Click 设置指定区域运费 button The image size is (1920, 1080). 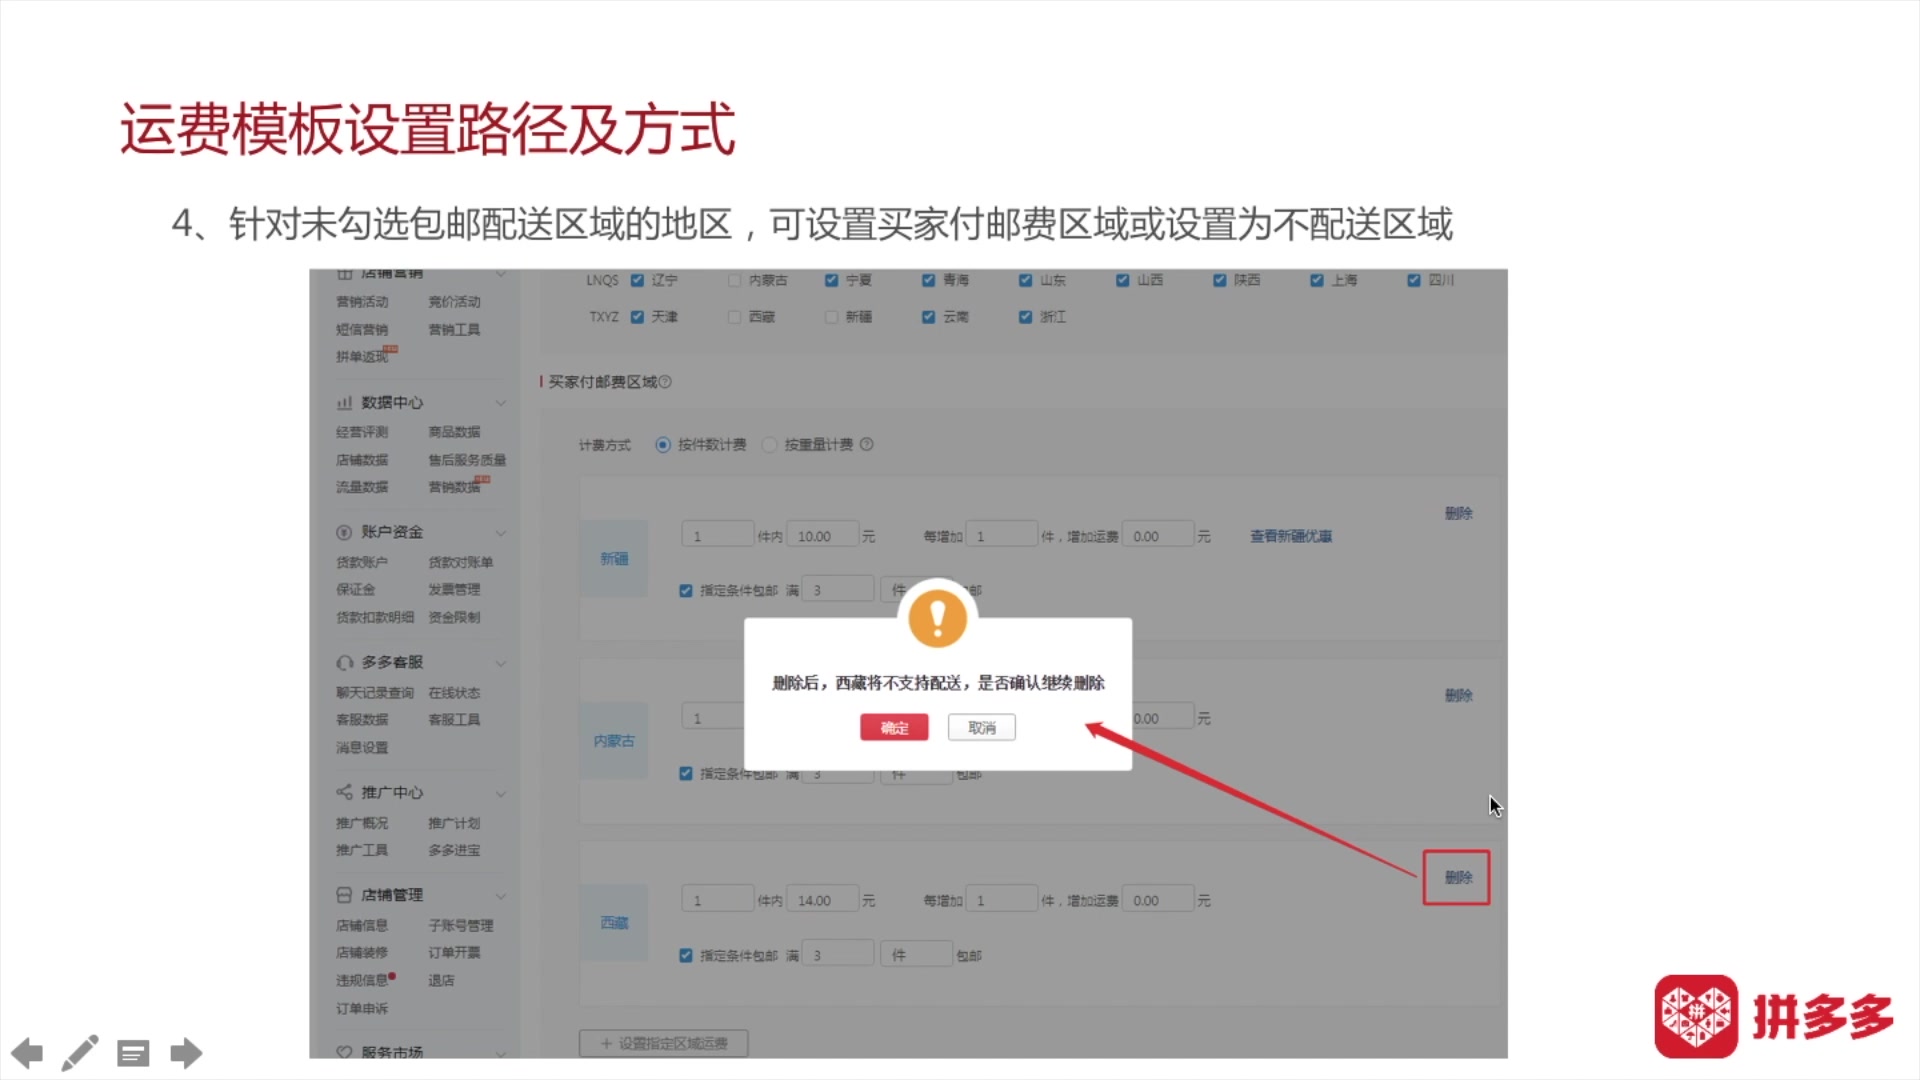click(x=663, y=1042)
